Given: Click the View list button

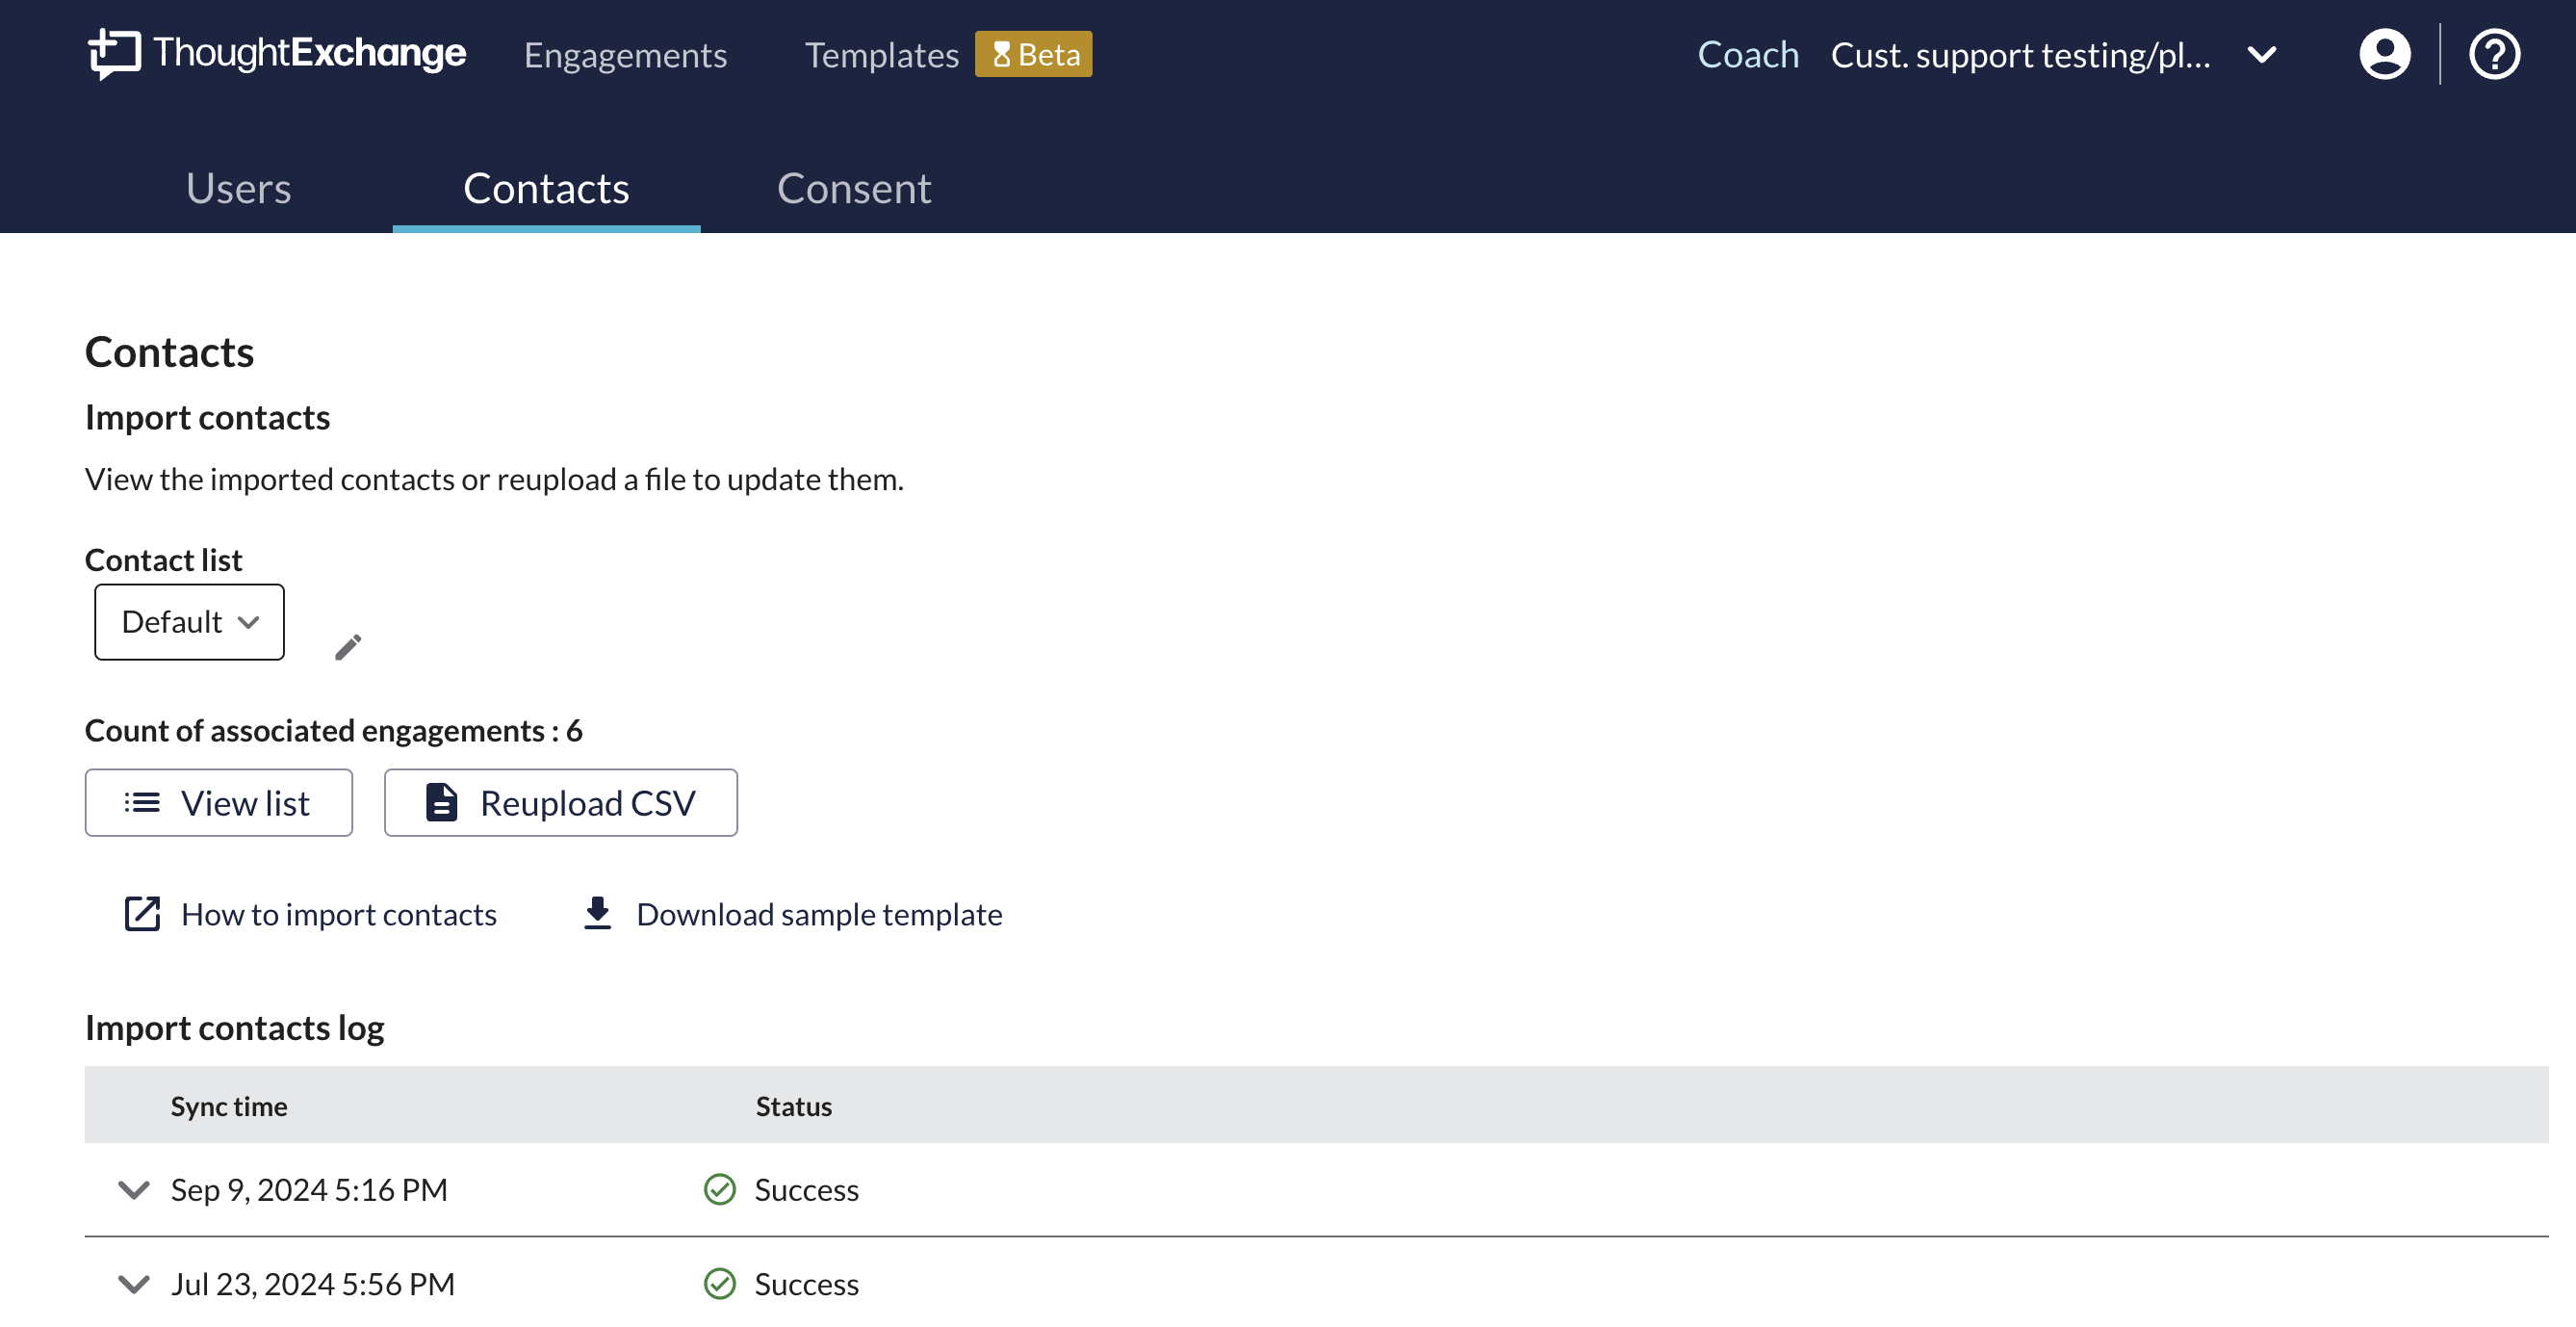Looking at the screenshot, I should pos(219,802).
